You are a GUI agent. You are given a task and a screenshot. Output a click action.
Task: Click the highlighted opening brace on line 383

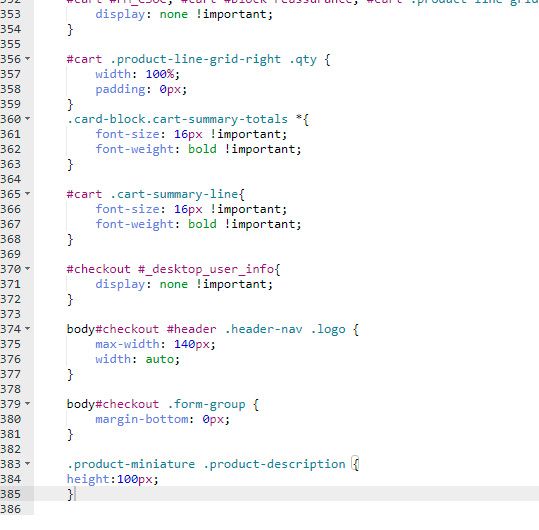pos(356,464)
